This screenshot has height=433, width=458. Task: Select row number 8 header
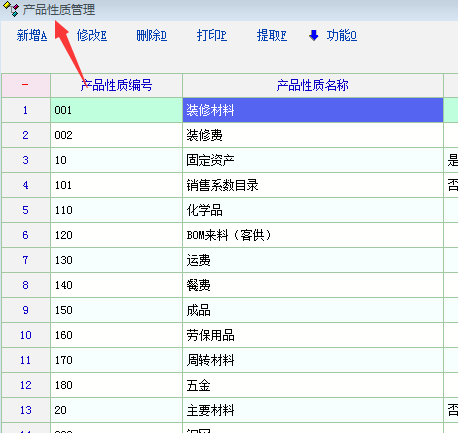click(x=26, y=285)
